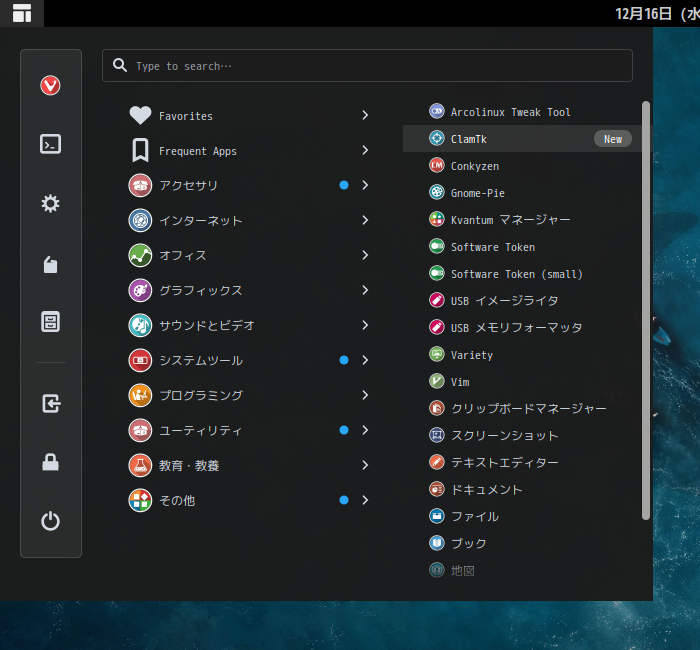Click the Software Token (small) icon

click(x=437, y=273)
